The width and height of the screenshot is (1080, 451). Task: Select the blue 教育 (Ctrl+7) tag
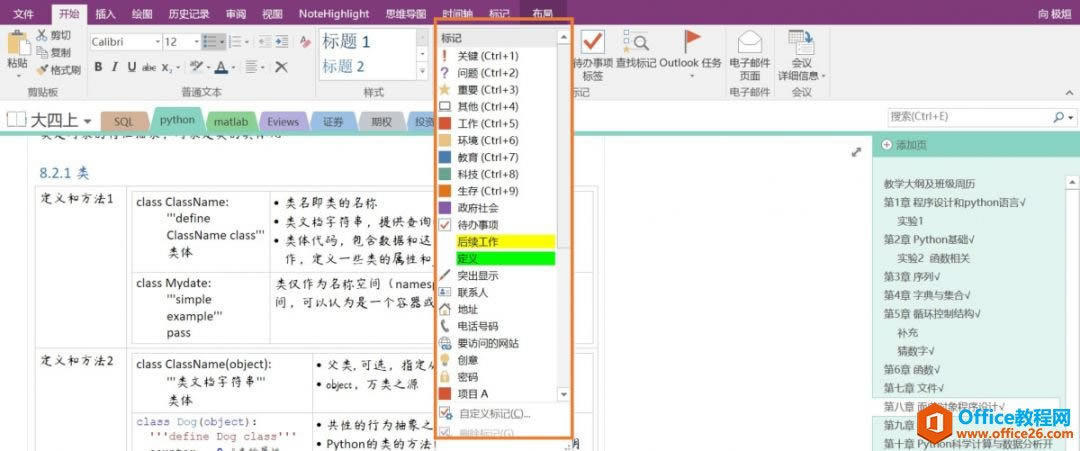(497, 157)
